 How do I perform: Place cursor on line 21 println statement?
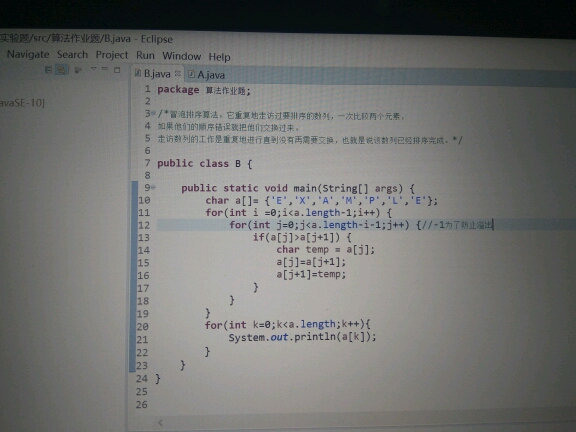(302, 337)
